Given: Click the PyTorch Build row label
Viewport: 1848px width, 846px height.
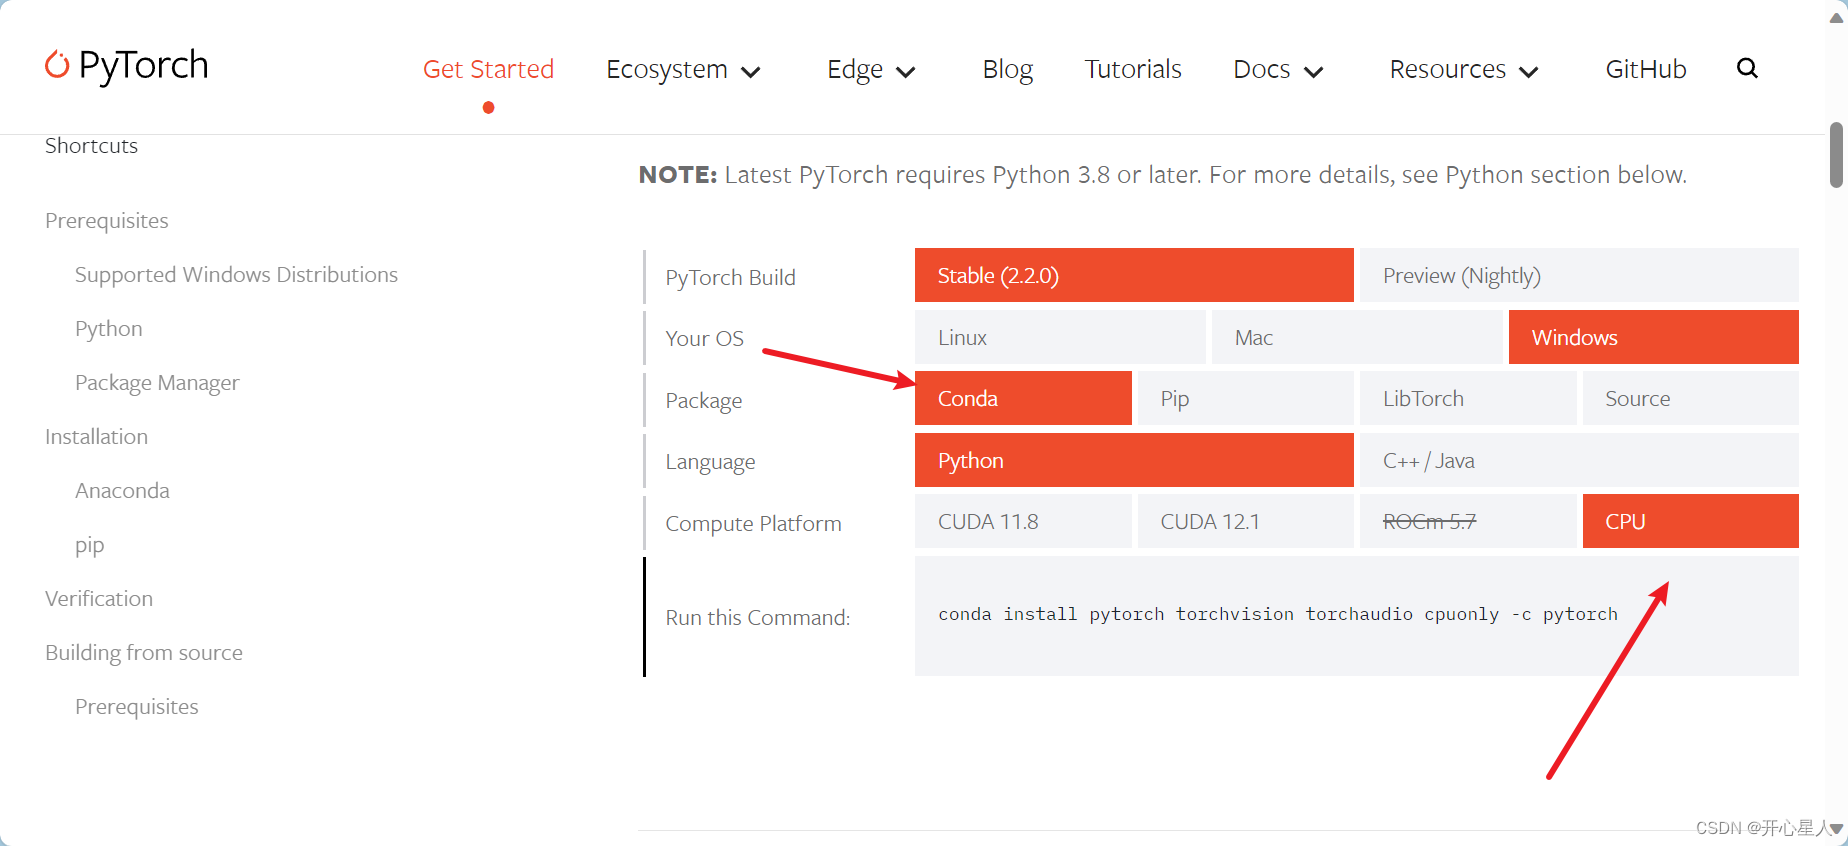Looking at the screenshot, I should coord(731,277).
